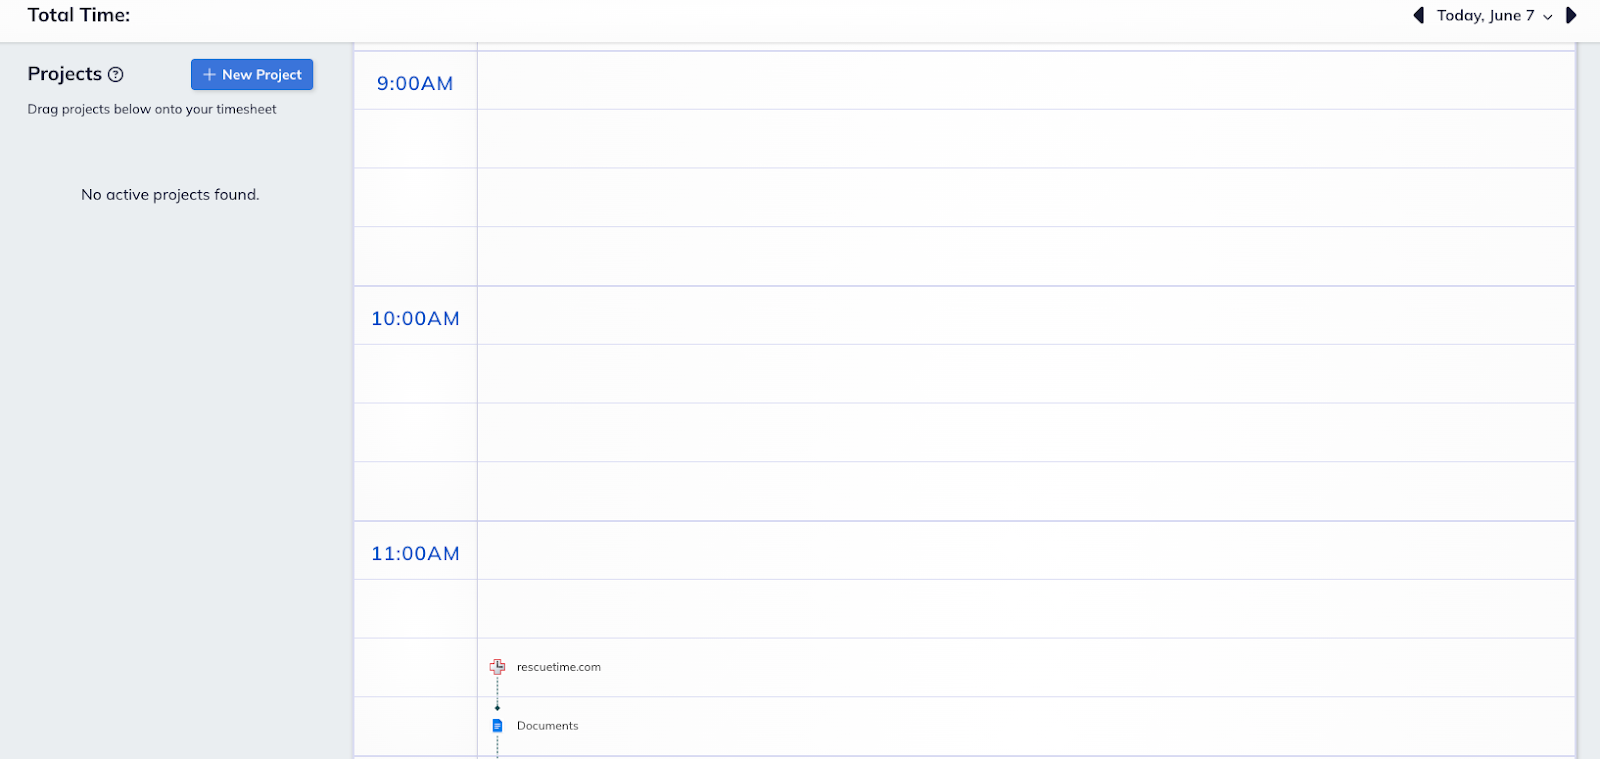Screen dimensions: 1600x759
Task: Open the Projects help question-mark icon
Action: click(x=116, y=74)
